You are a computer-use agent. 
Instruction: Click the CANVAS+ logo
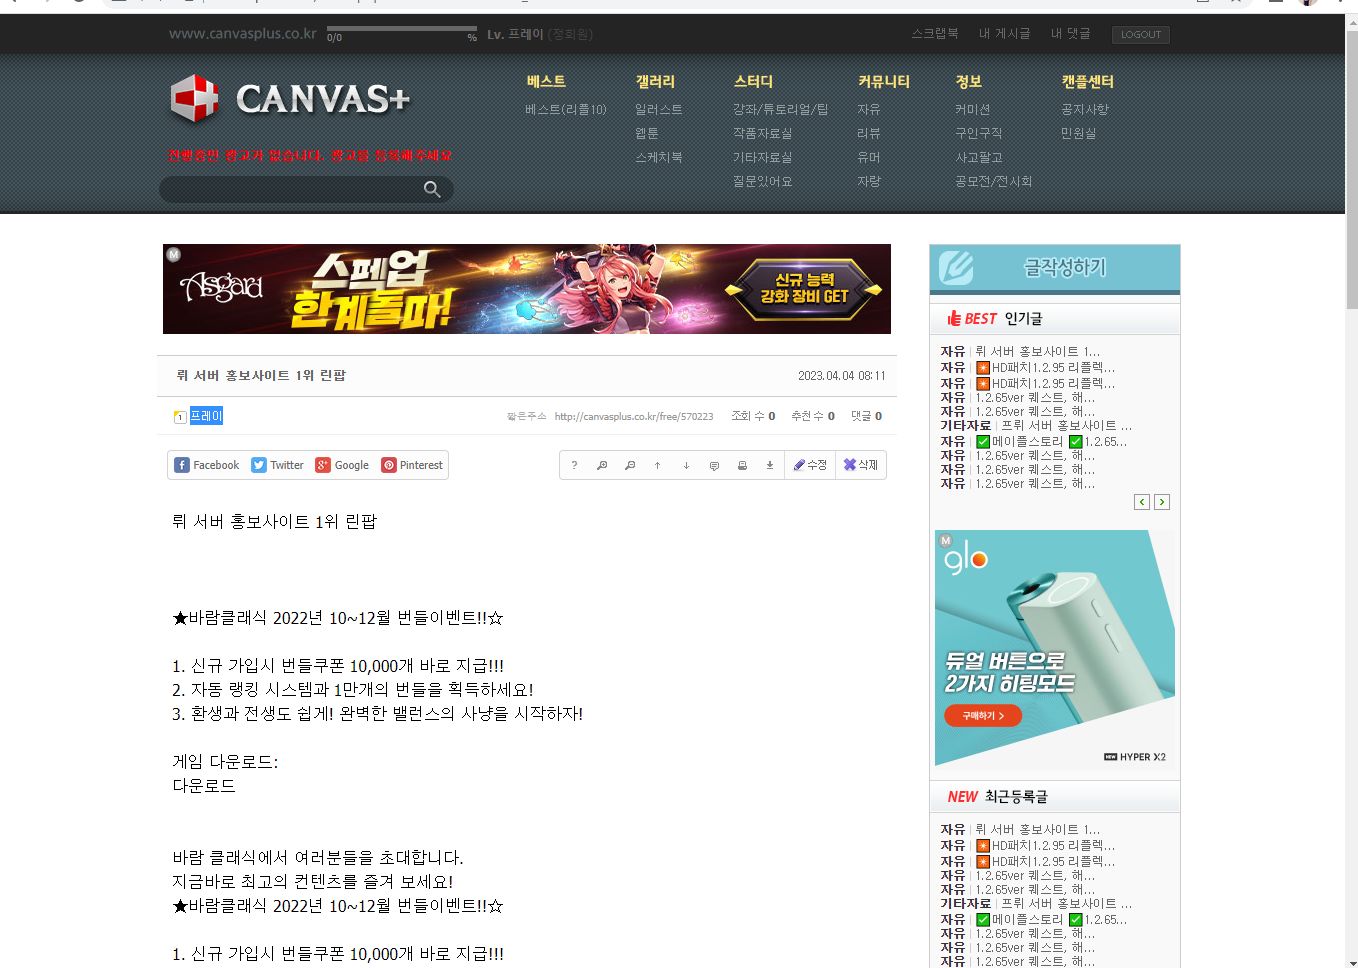click(x=290, y=99)
